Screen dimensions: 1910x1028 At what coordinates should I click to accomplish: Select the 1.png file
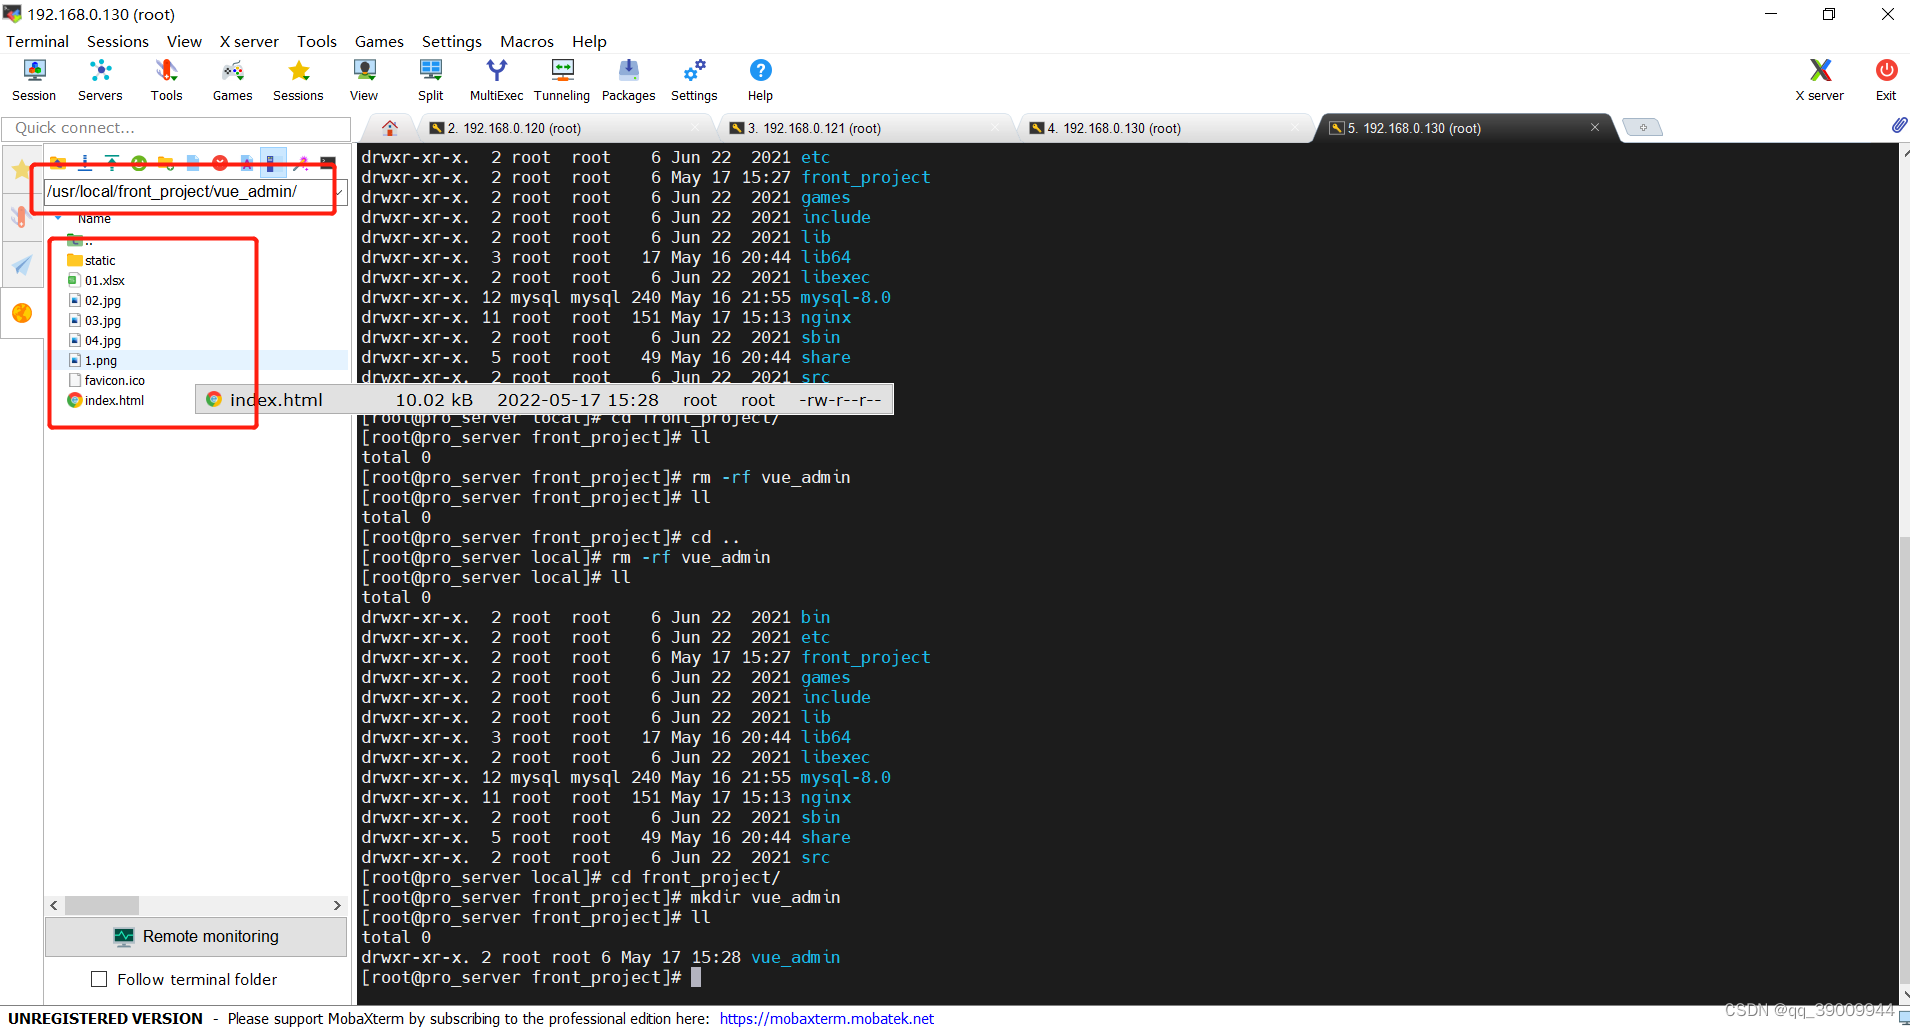click(x=92, y=360)
